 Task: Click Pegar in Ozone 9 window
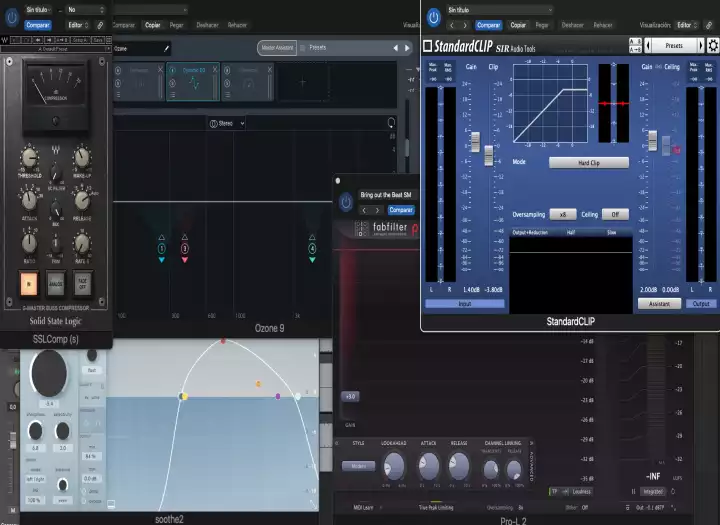(x=176, y=25)
